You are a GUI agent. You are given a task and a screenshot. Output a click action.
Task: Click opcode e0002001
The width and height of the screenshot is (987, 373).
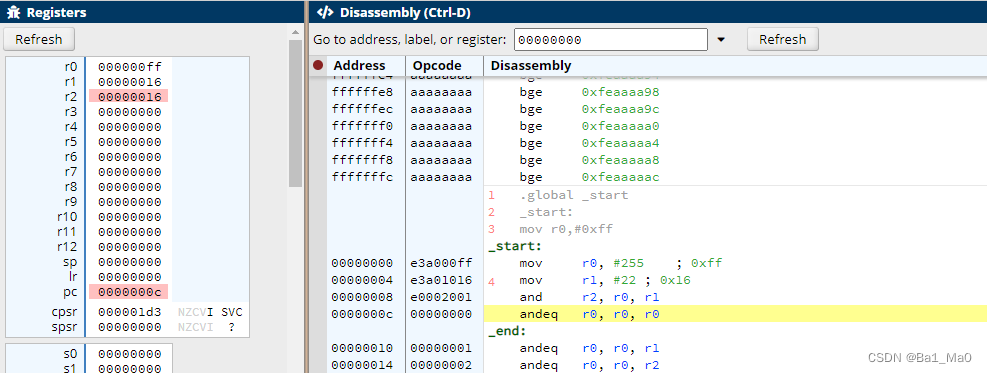pos(441,297)
